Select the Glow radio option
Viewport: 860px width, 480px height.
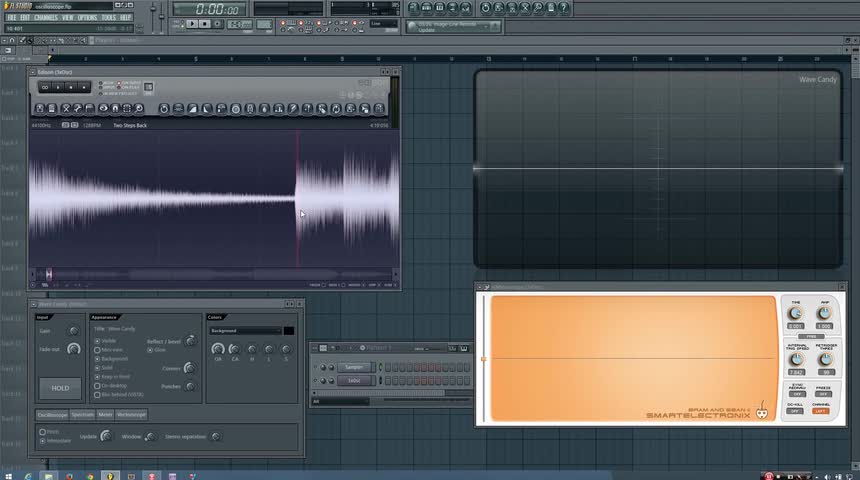click(150, 350)
